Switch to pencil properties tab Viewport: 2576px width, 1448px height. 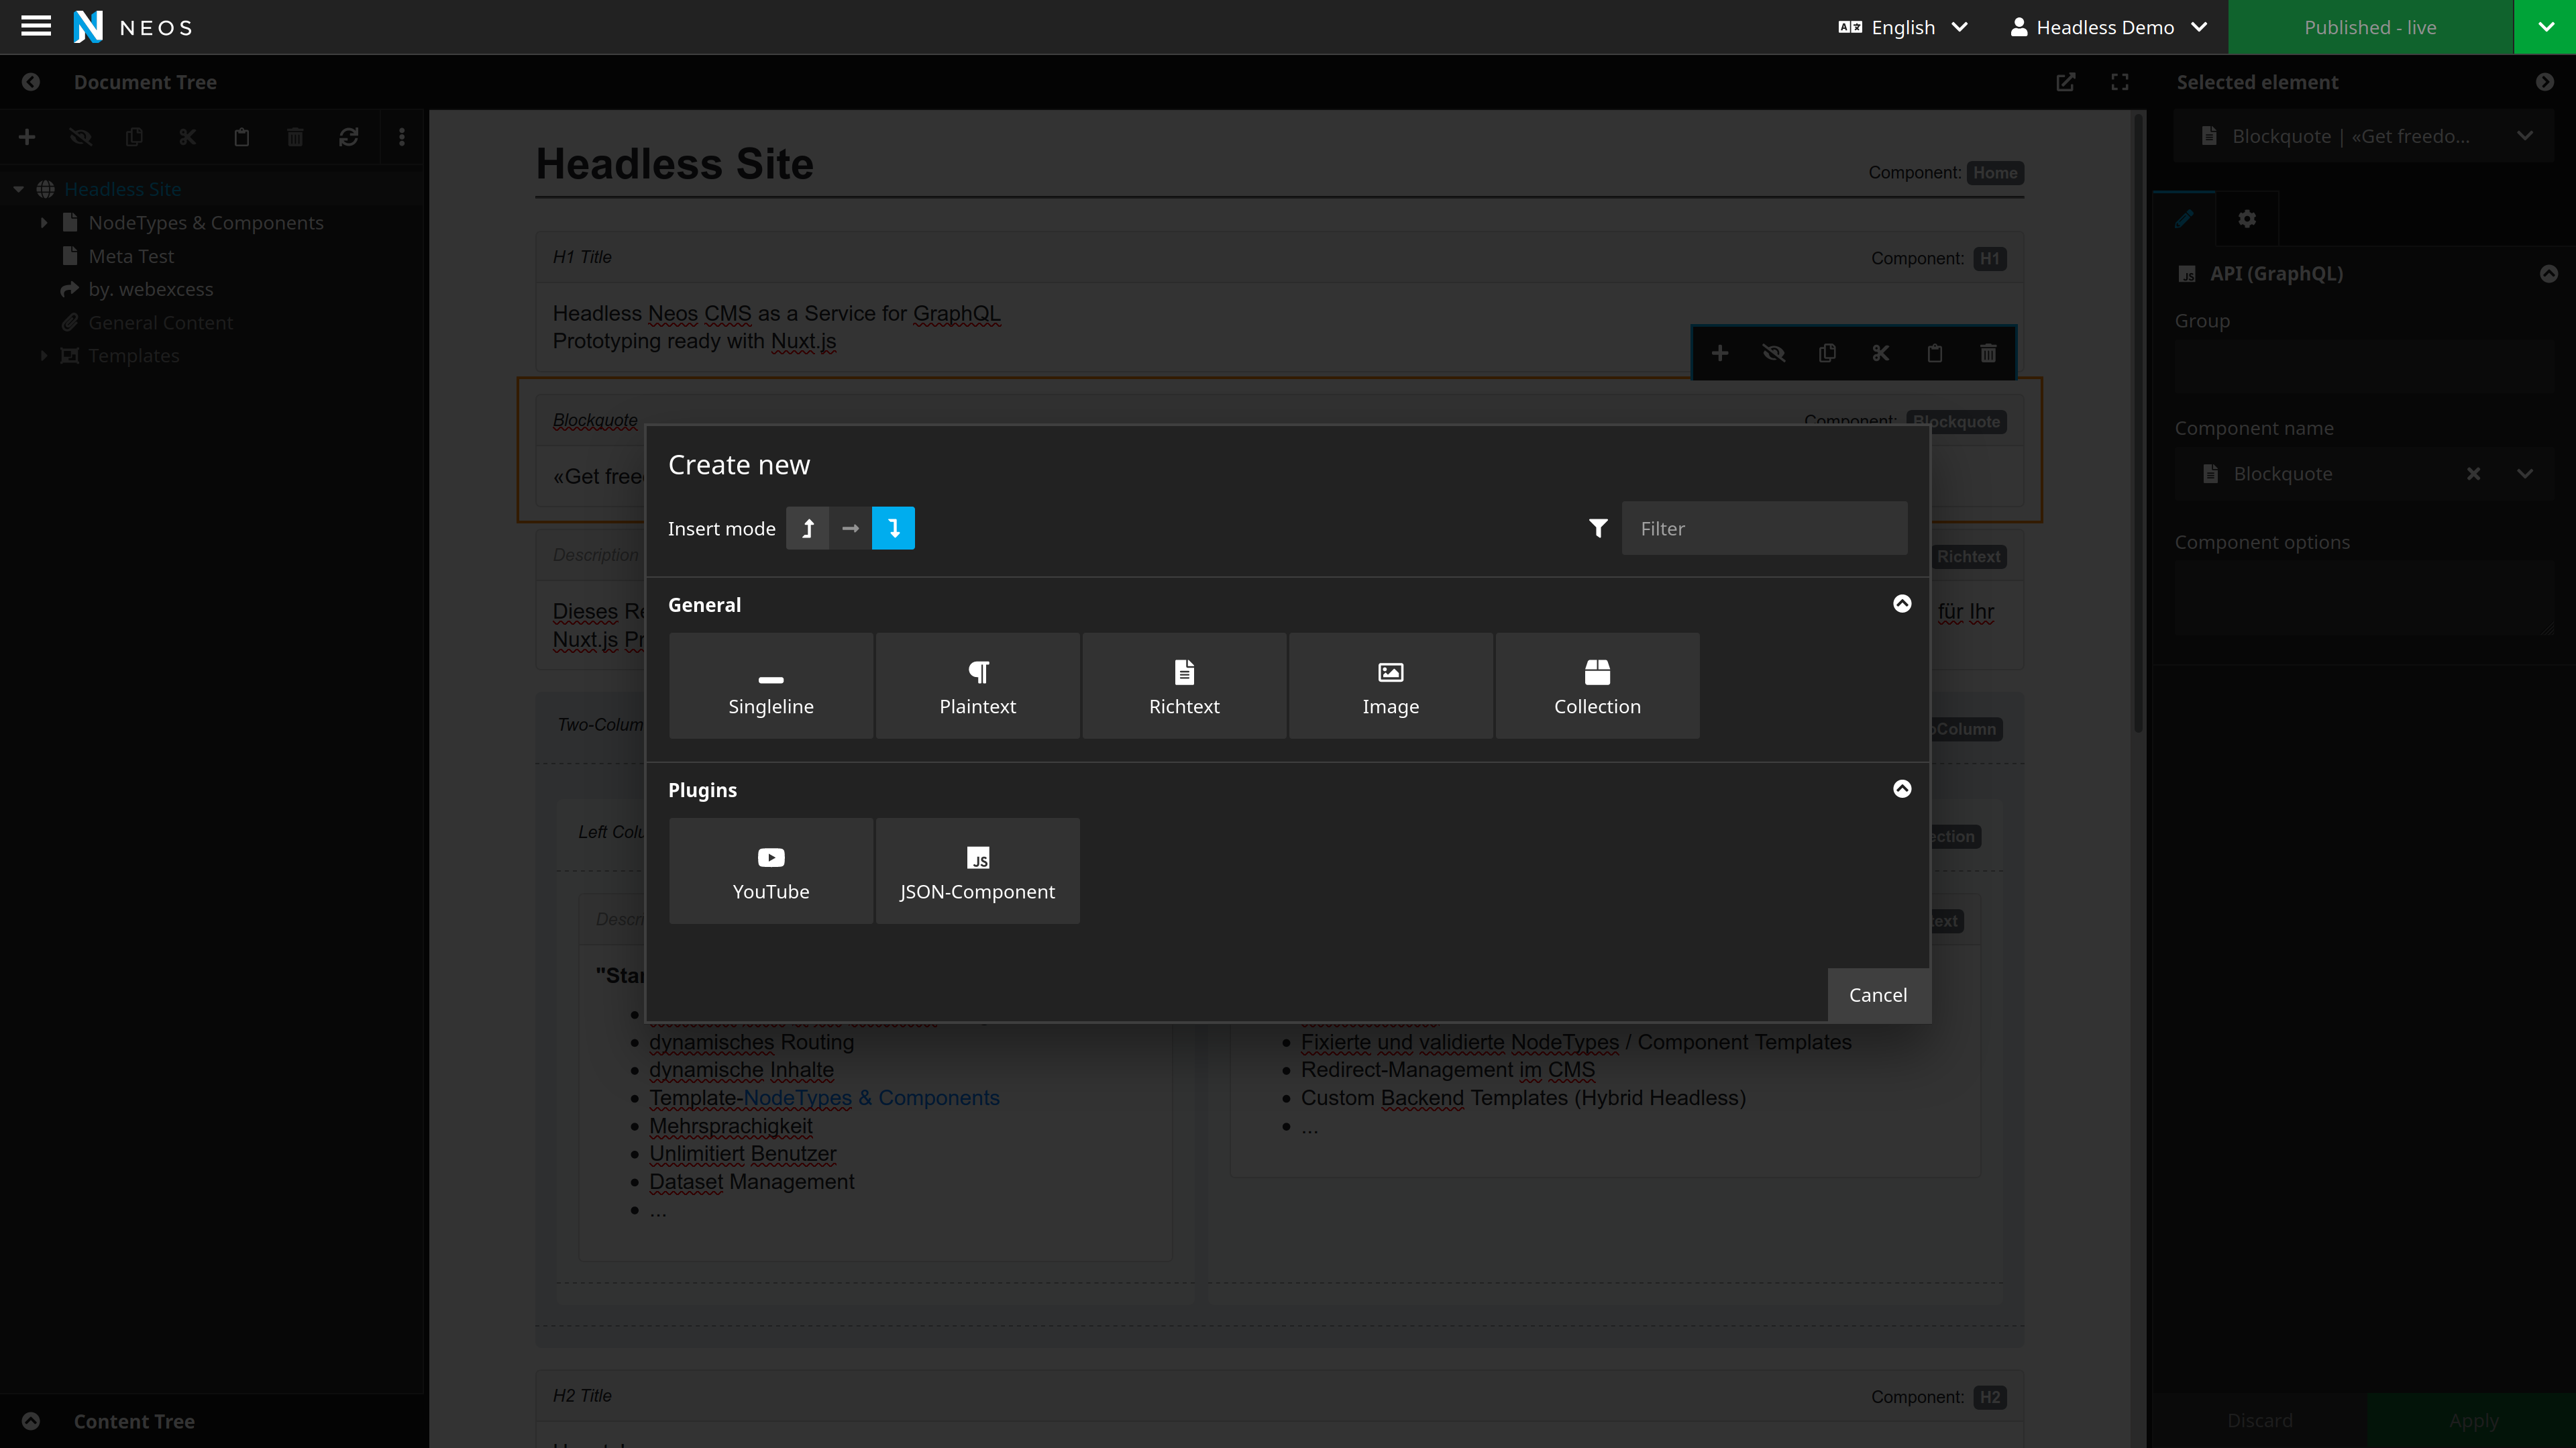(x=2184, y=218)
